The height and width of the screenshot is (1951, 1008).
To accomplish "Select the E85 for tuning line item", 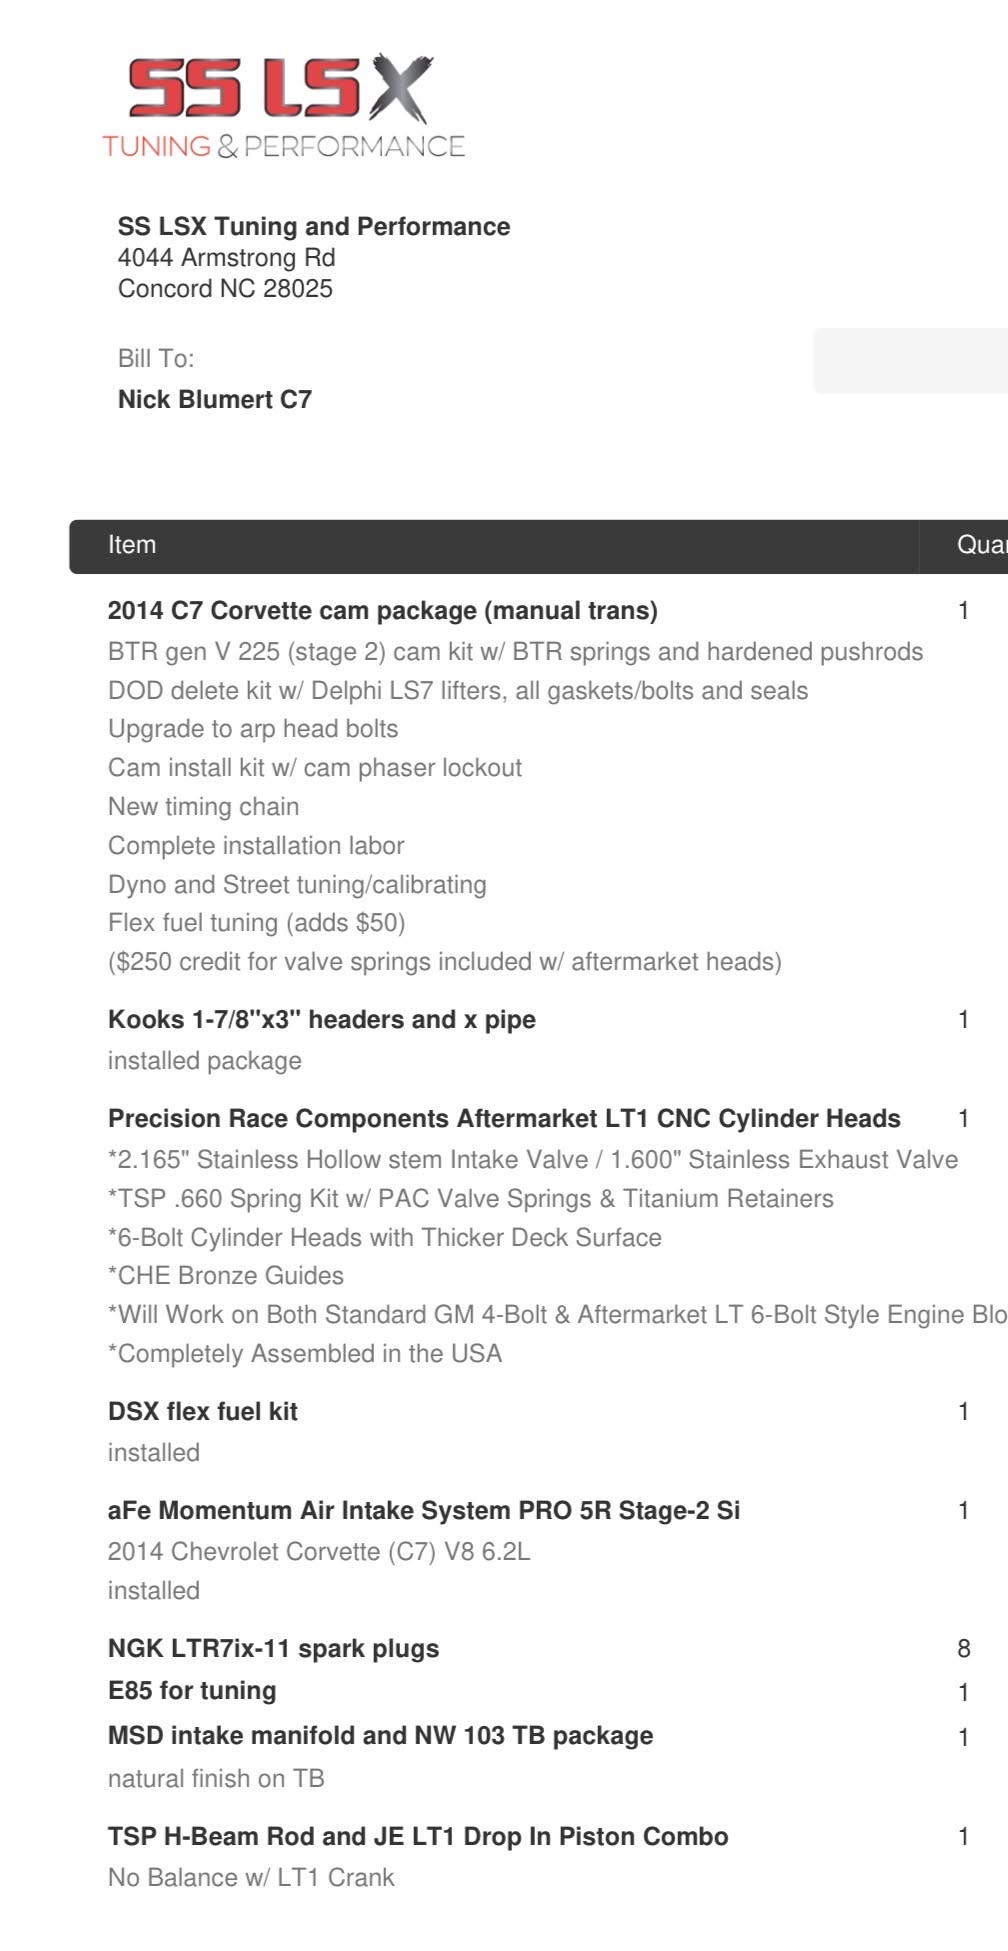I will 192,1690.
